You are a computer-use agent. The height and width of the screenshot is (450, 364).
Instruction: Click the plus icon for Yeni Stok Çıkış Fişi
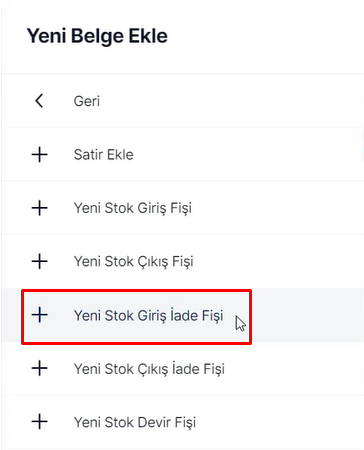point(40,261)
